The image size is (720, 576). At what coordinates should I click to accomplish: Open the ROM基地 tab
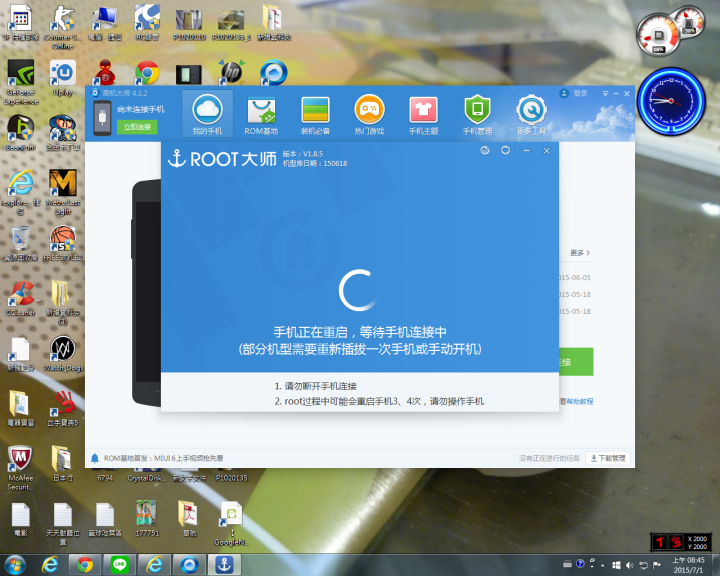point(261,114)
